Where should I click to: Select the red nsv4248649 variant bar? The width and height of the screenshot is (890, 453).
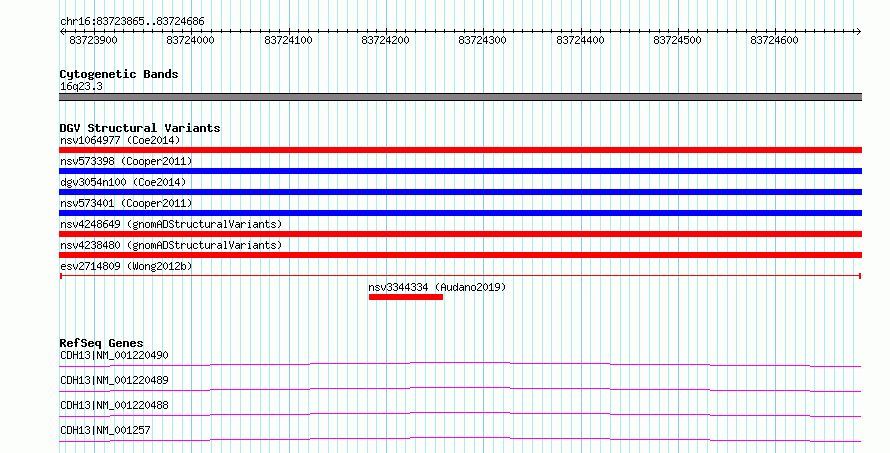click(x=460, y=234)
